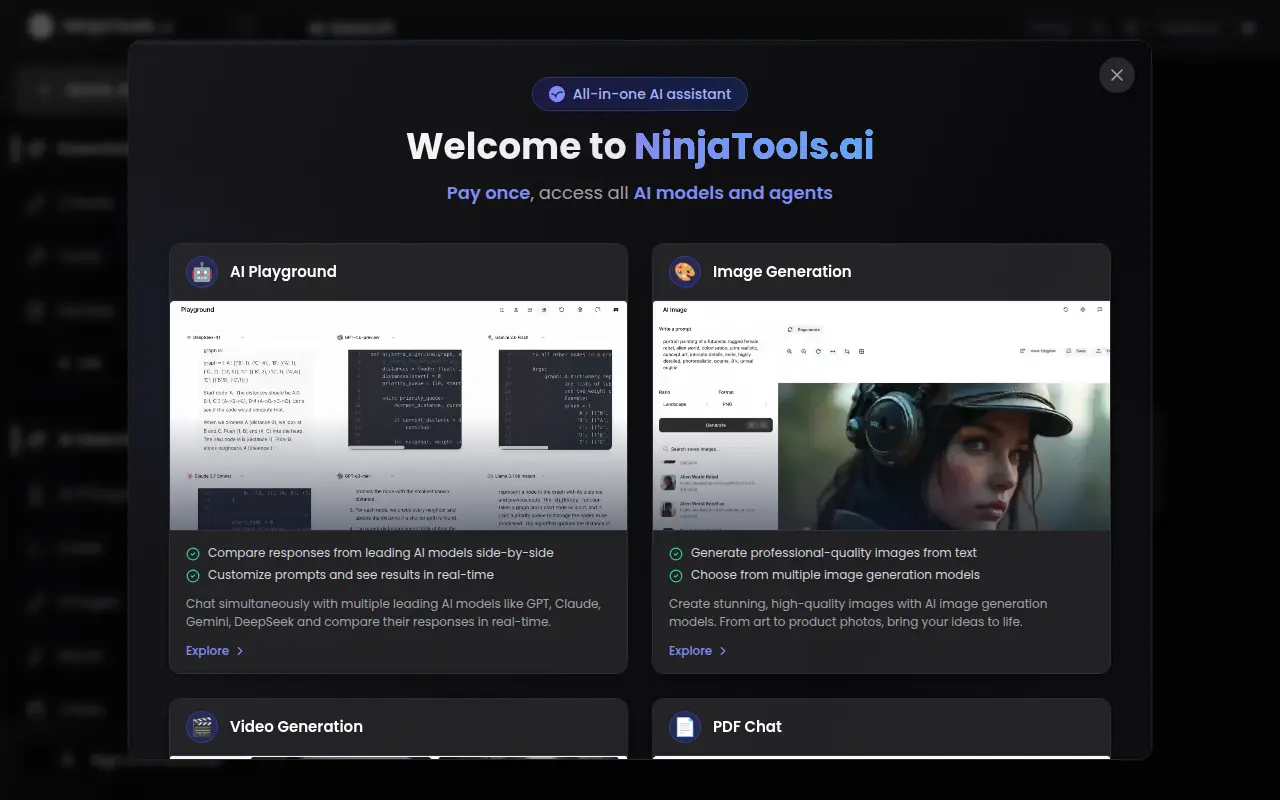Click the 'Pay once, access all AI models' subtitle
The image size is (1280, 800).
[640, 193]
